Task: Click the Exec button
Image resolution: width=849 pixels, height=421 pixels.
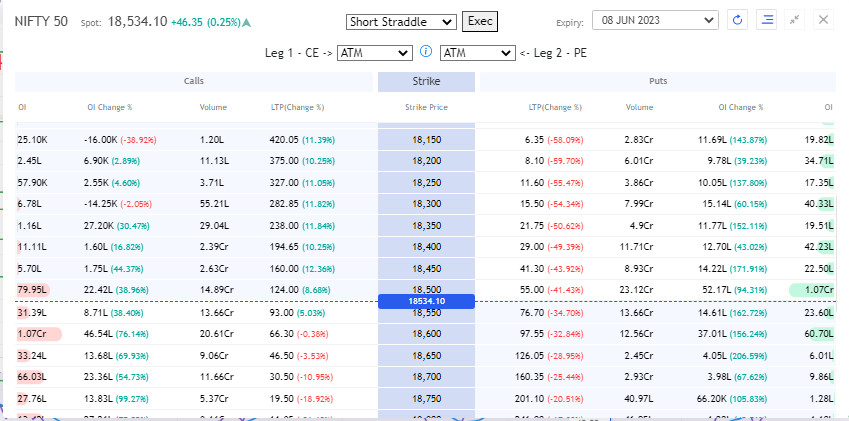Action: (480, 22)
